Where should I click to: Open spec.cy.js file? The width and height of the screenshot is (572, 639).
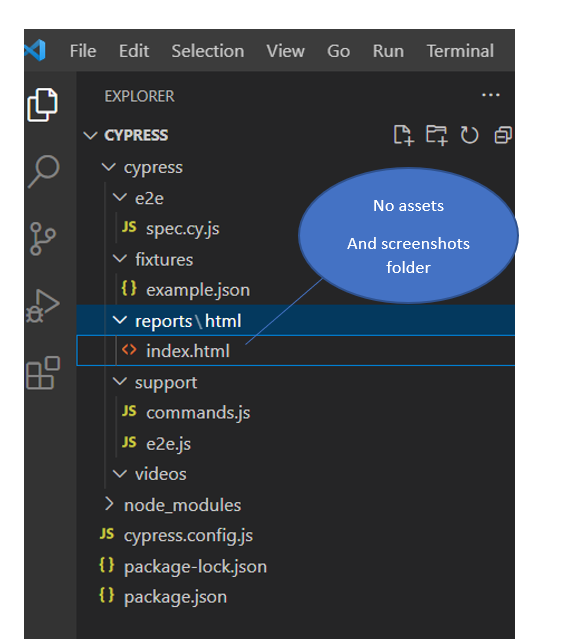[183, 229]
